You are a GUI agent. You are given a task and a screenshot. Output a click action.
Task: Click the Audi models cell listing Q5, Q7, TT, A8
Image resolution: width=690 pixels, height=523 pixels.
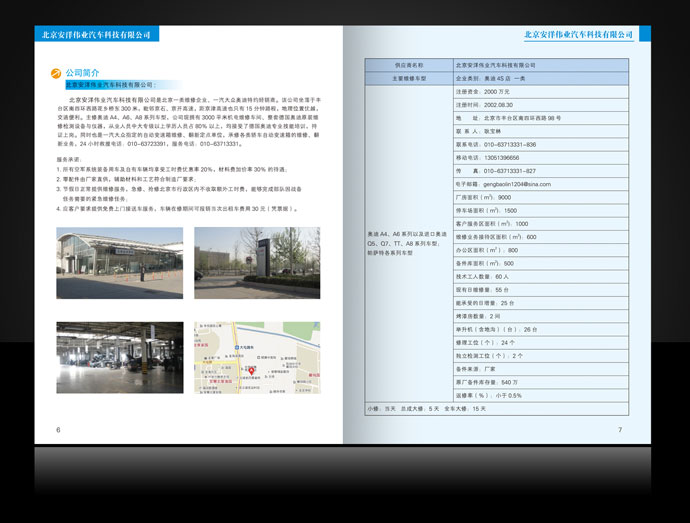pyautogui.click(x=409, y=243)
